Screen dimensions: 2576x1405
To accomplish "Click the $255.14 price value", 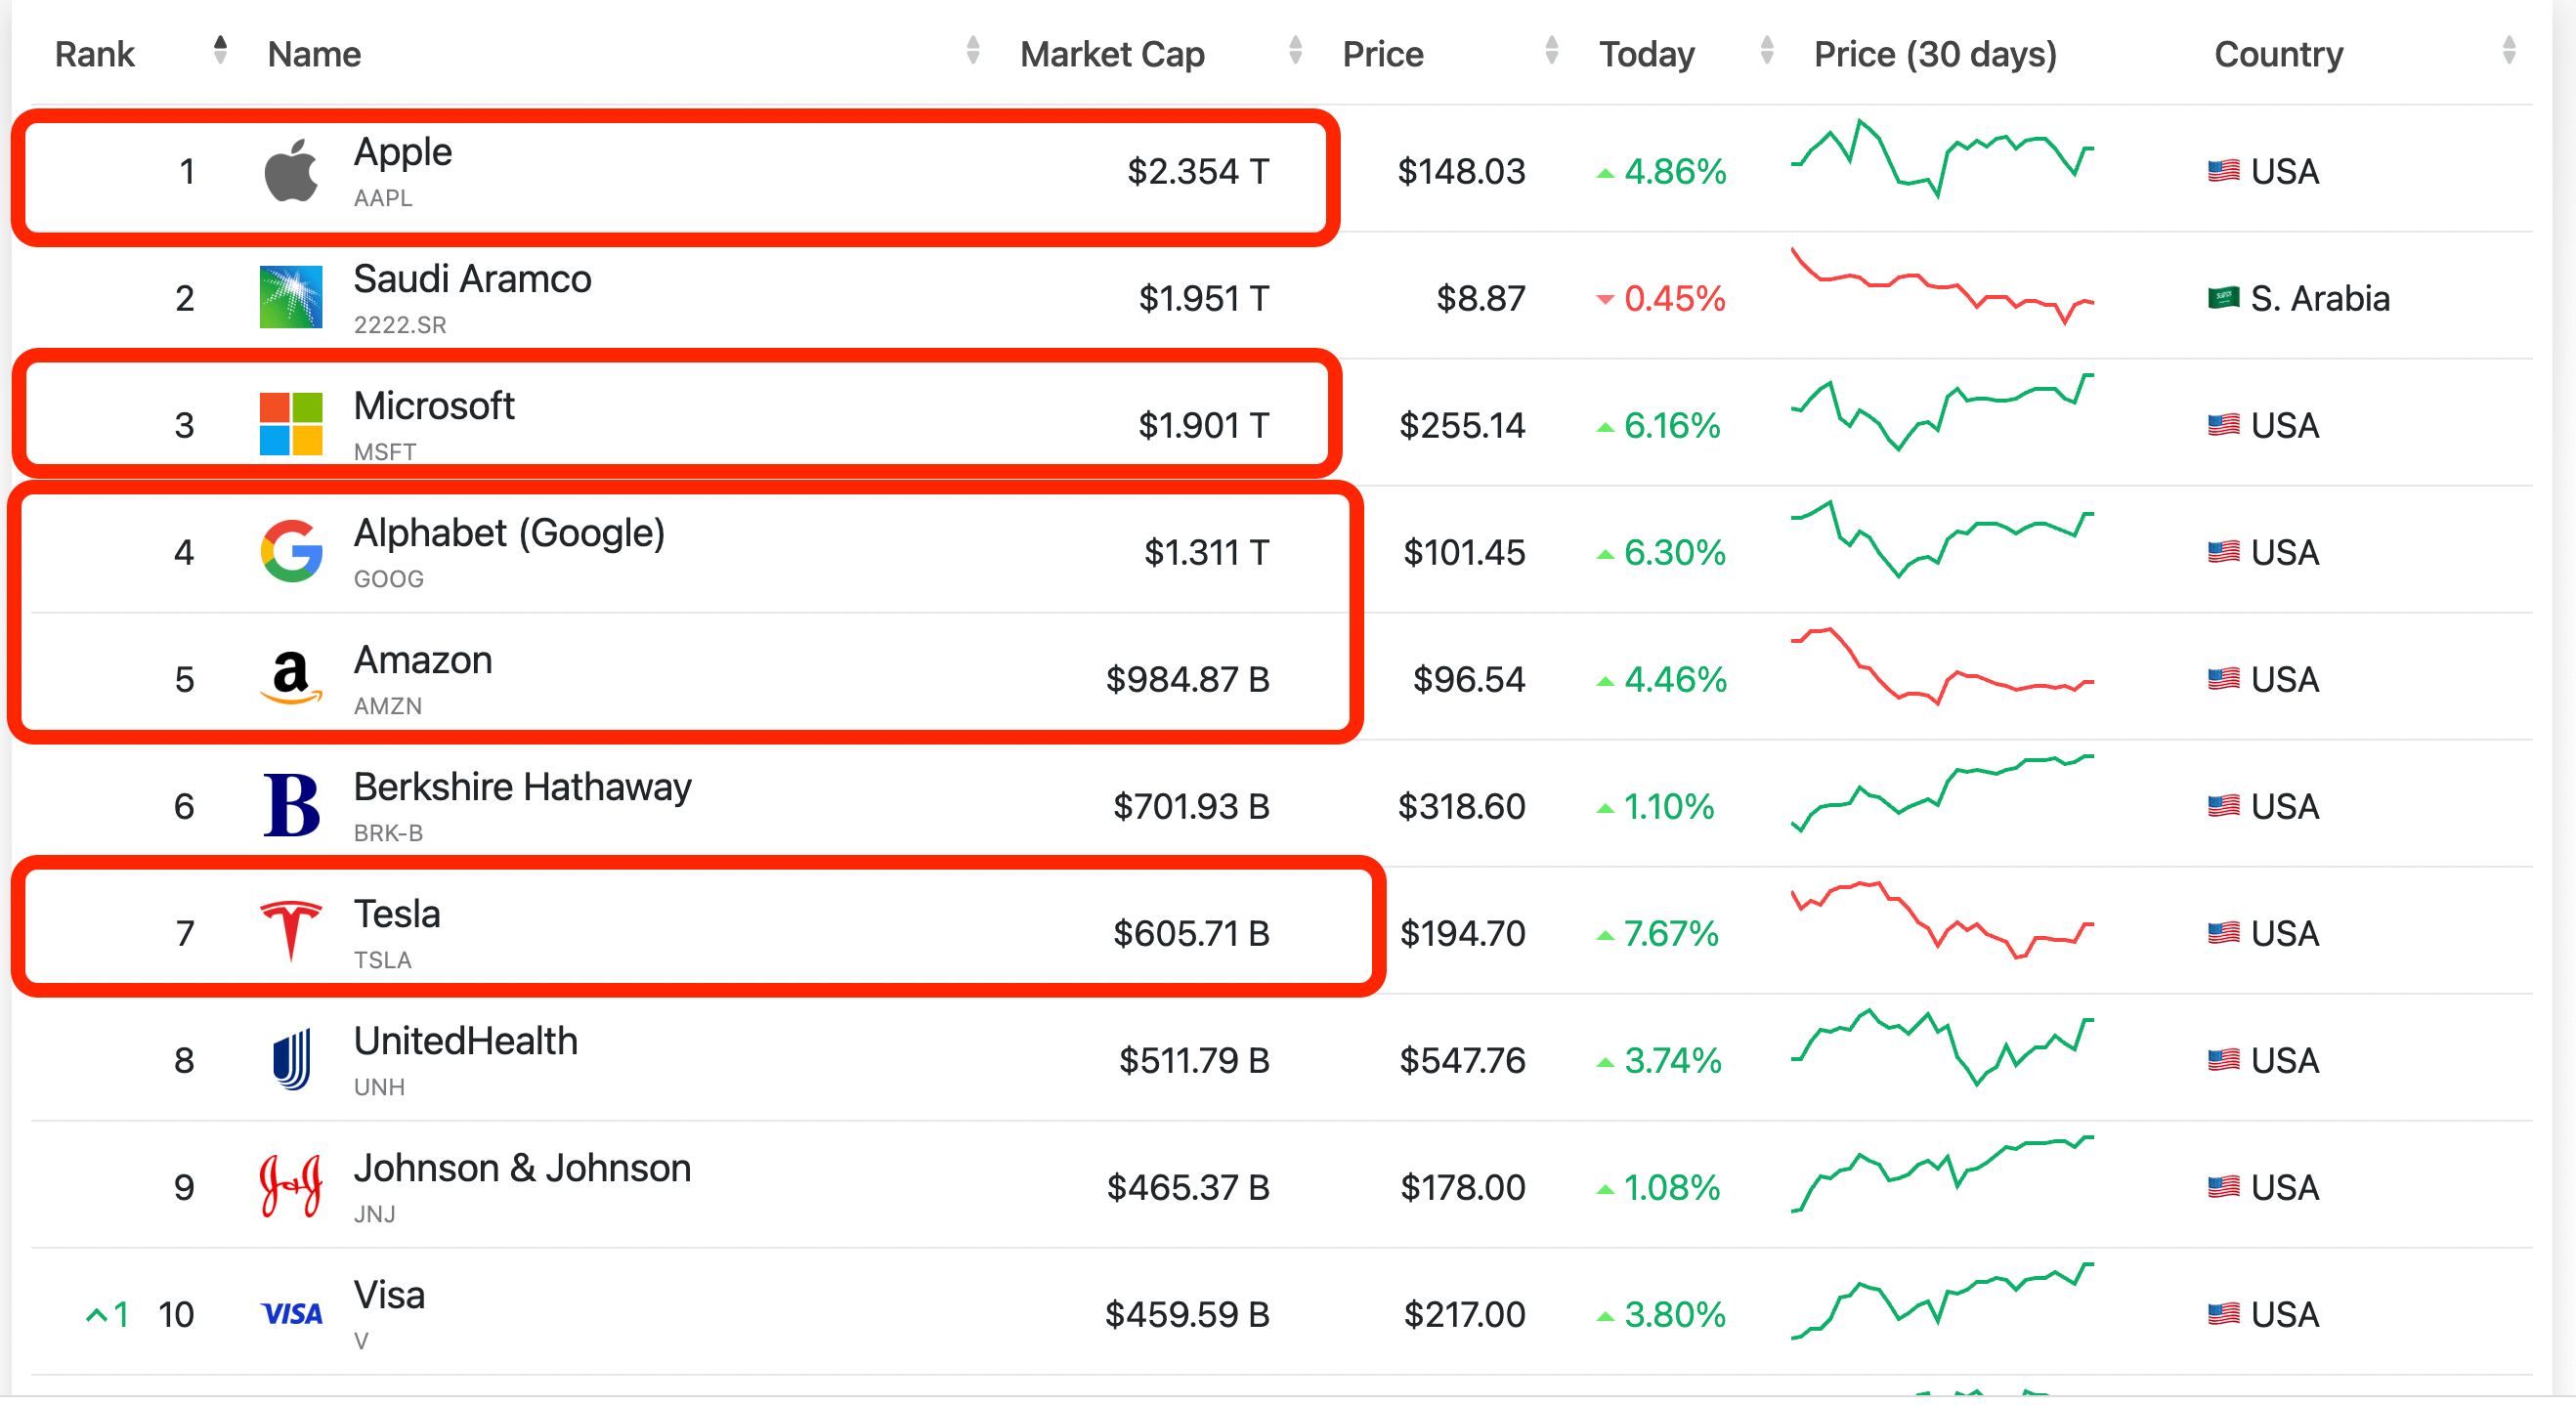I will pos(1462,425).
